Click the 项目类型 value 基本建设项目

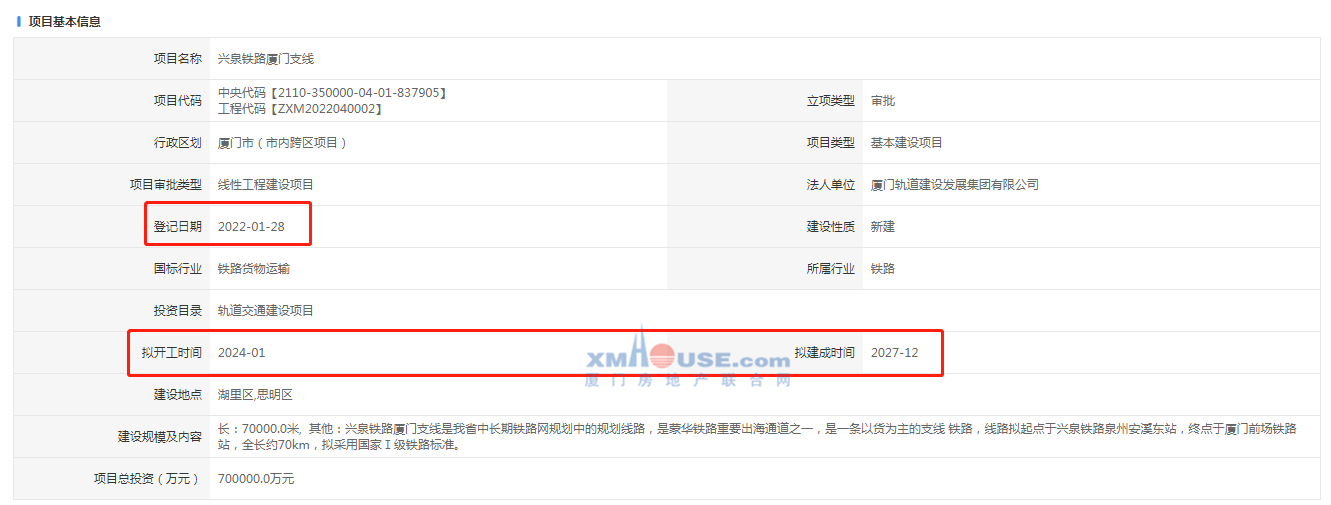[906, 143]
